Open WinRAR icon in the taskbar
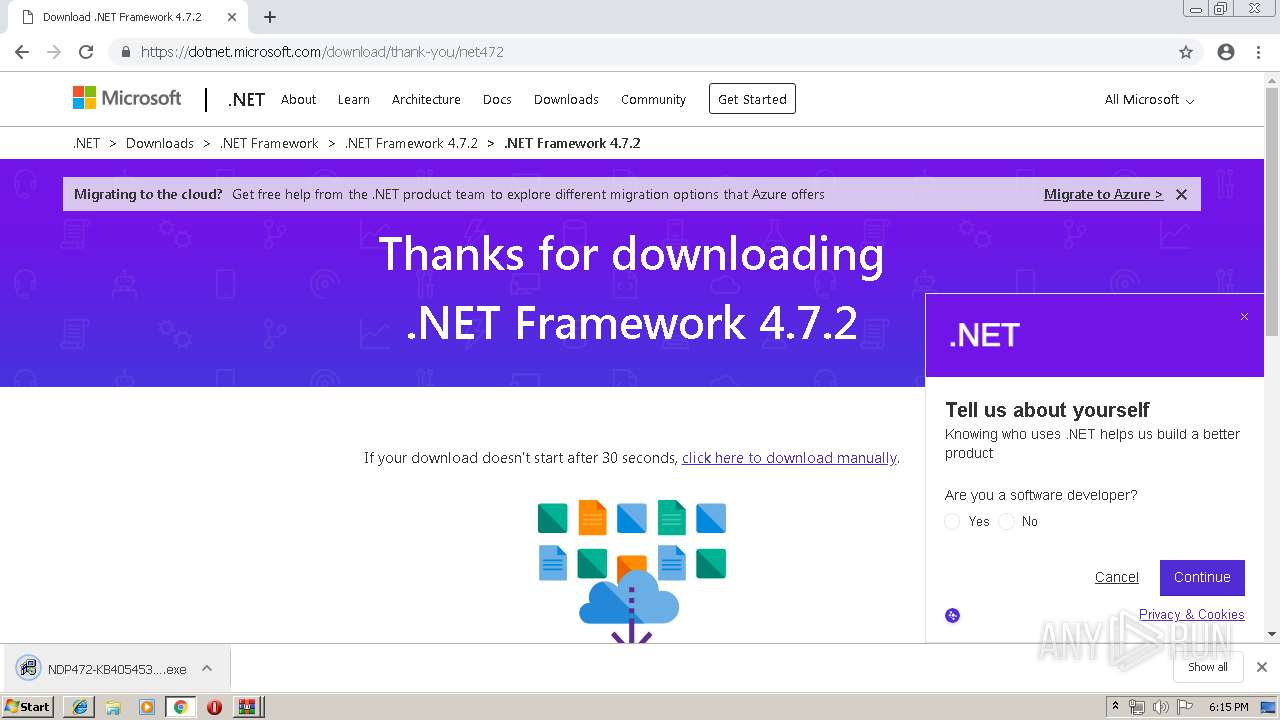 click(247, 707)
